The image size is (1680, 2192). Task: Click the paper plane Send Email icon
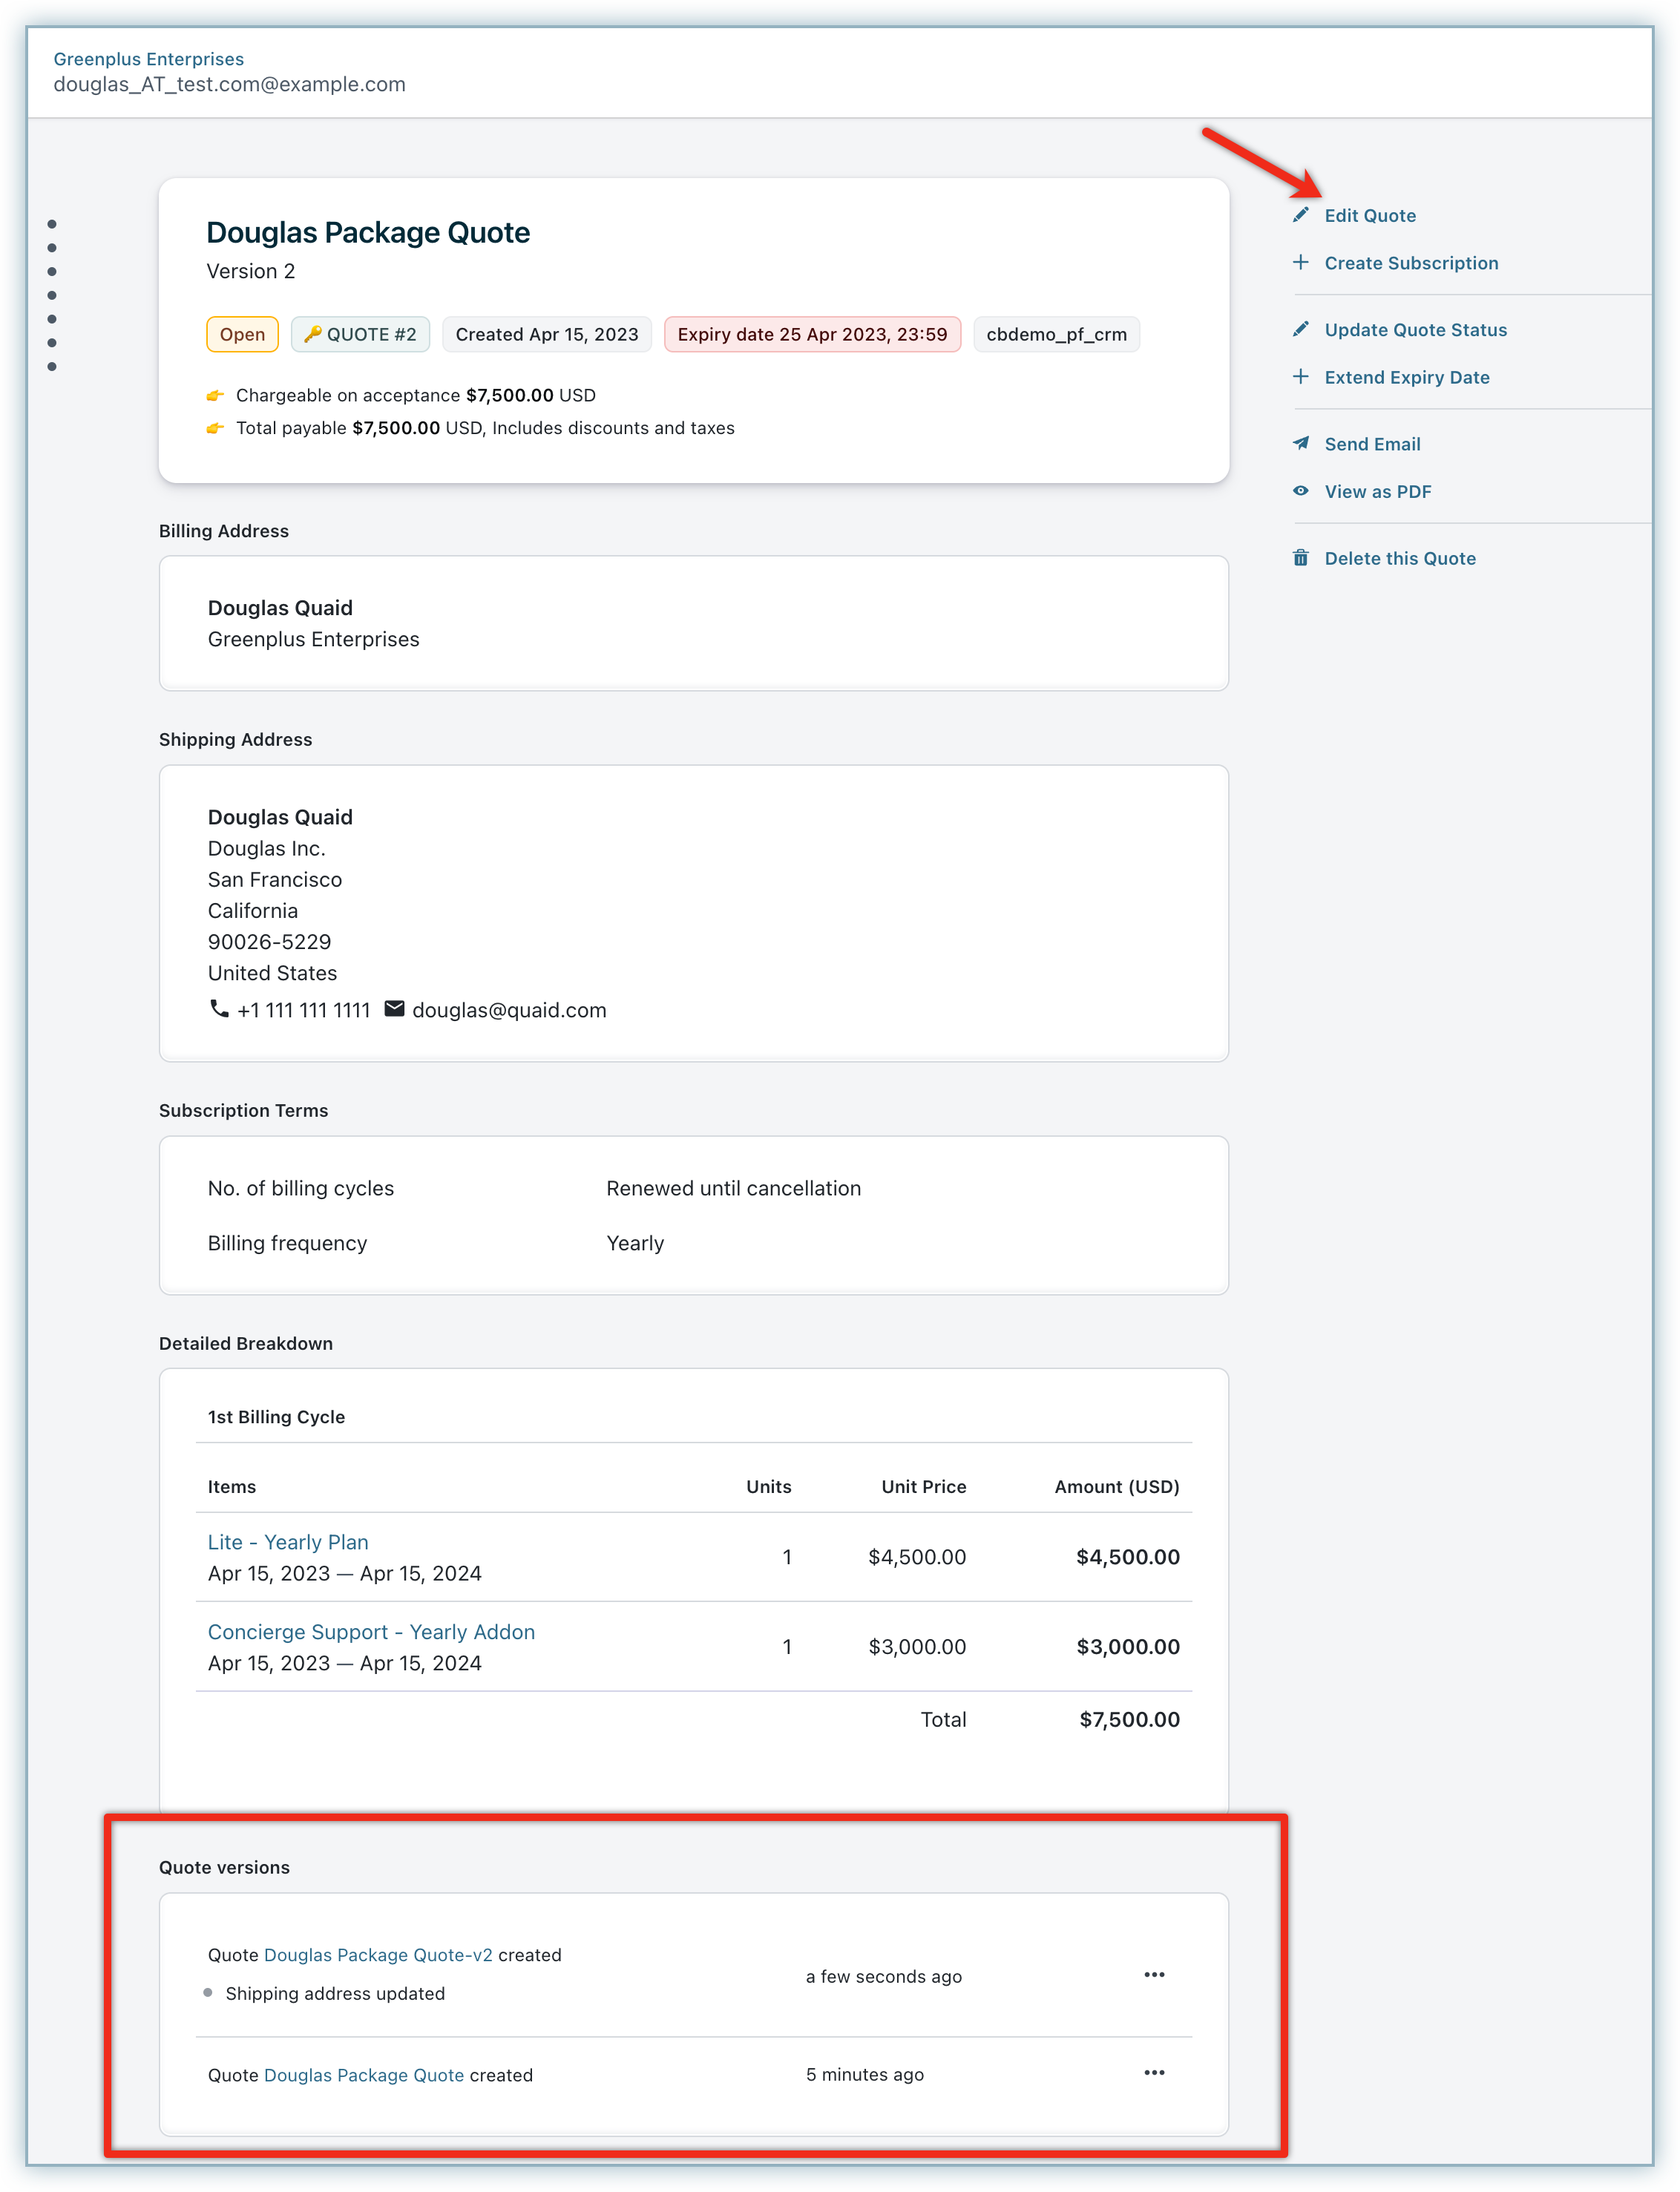click(x=1300, y=443)
